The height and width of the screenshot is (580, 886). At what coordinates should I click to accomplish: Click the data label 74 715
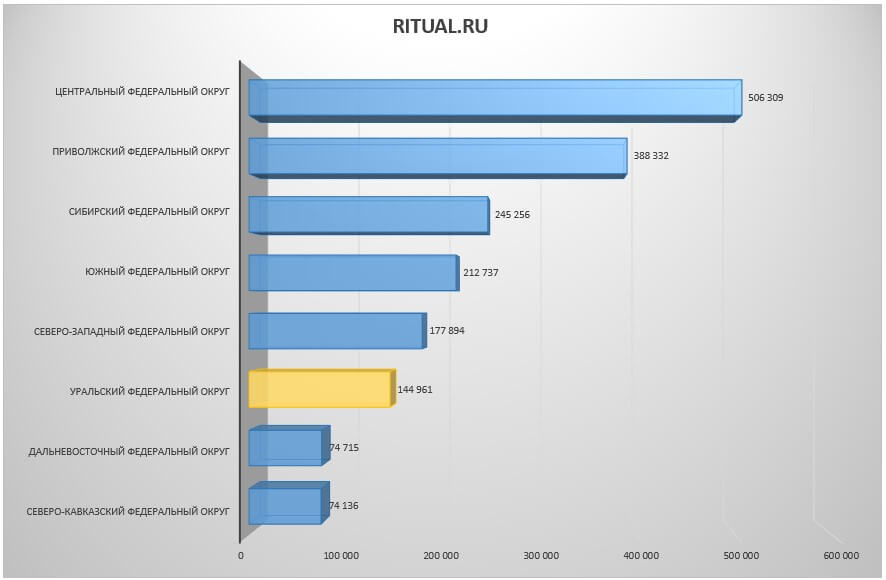pos(344,447)
